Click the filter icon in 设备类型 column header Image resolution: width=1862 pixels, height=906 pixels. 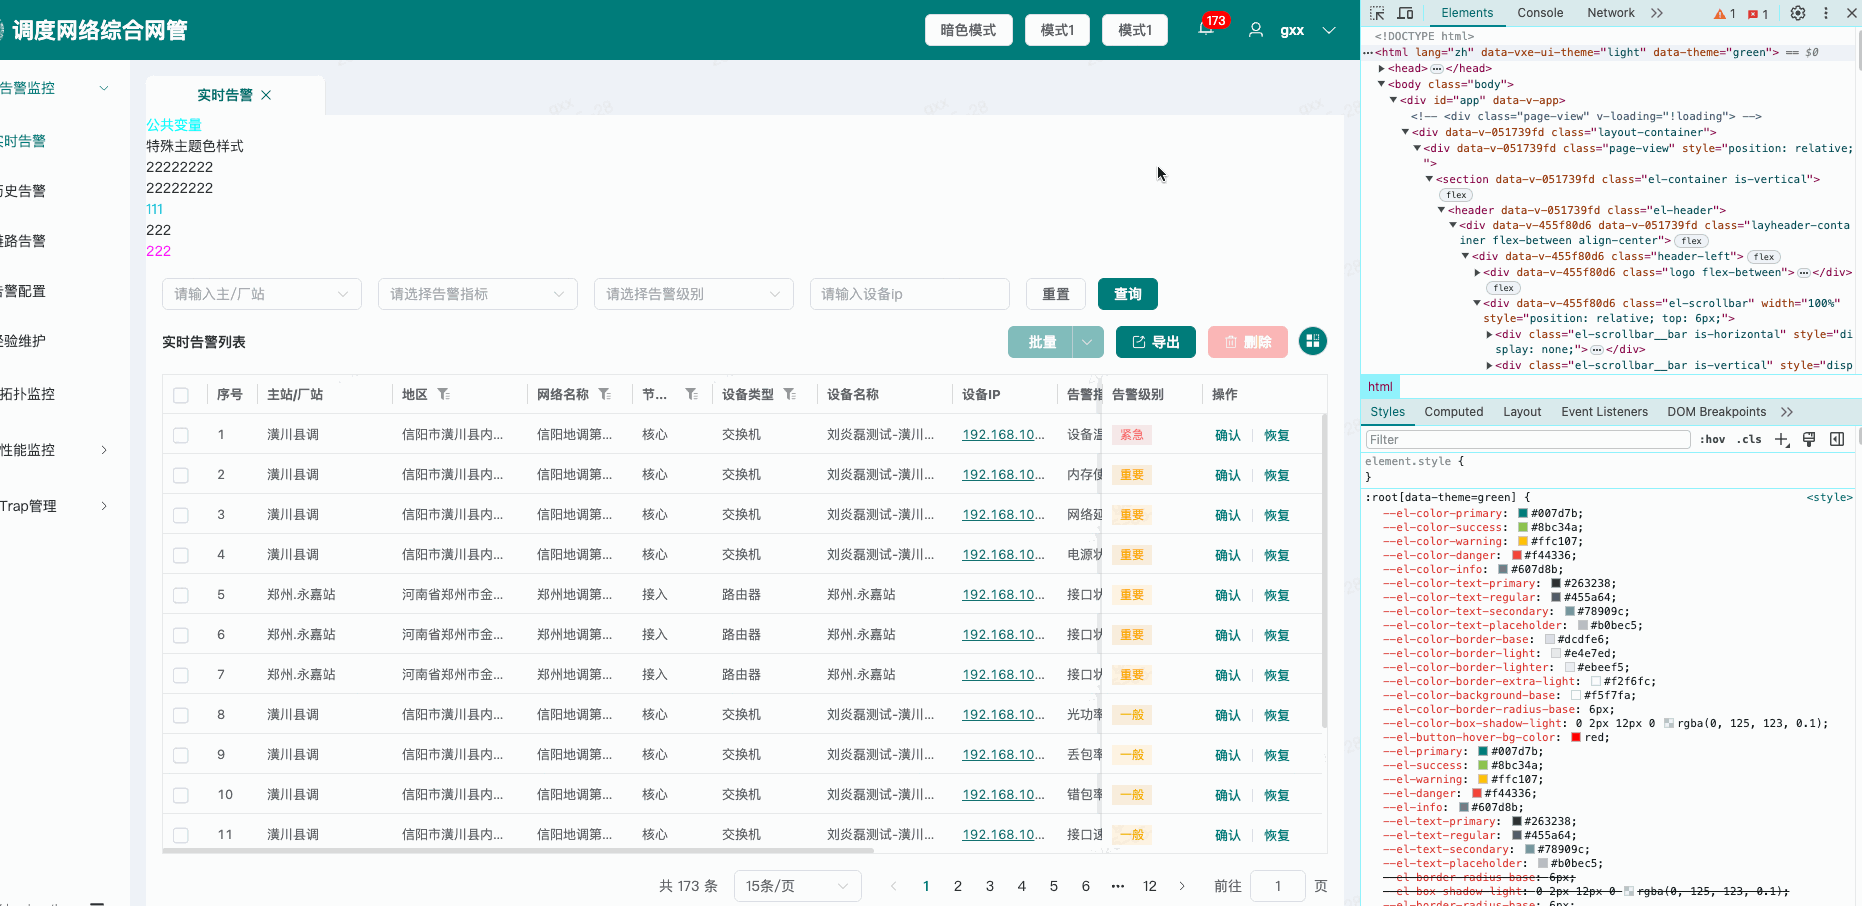[x=789, y=394]
